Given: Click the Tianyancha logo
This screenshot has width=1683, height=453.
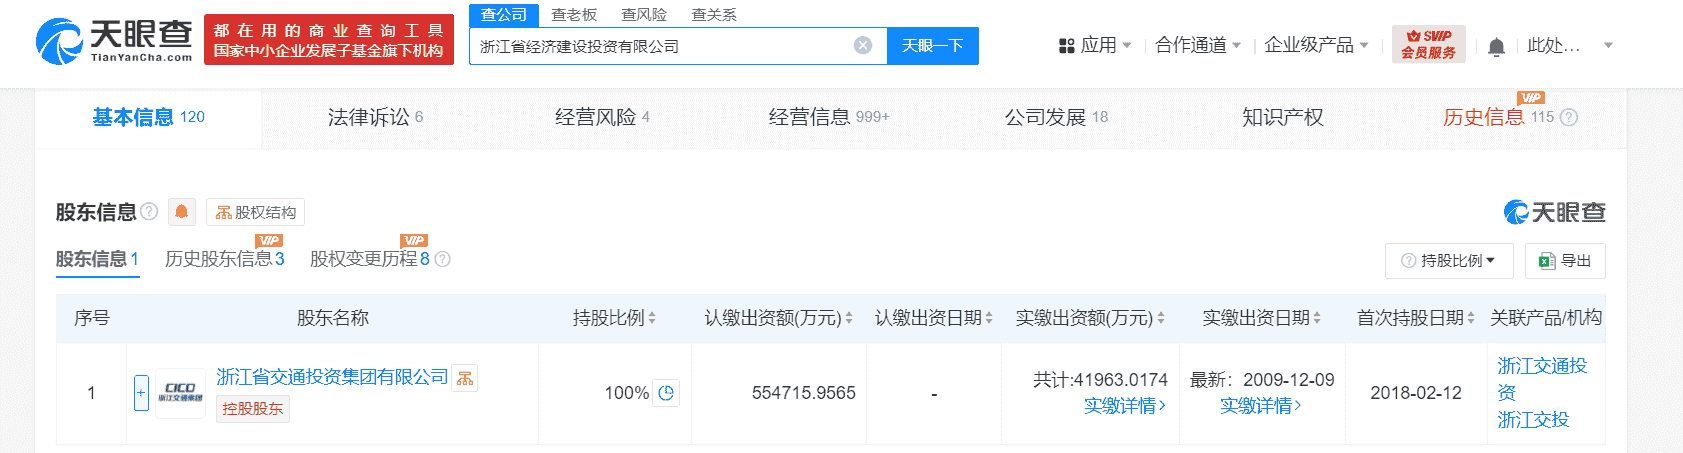Looking at the screenshot, I should click(x=114, y=40).
